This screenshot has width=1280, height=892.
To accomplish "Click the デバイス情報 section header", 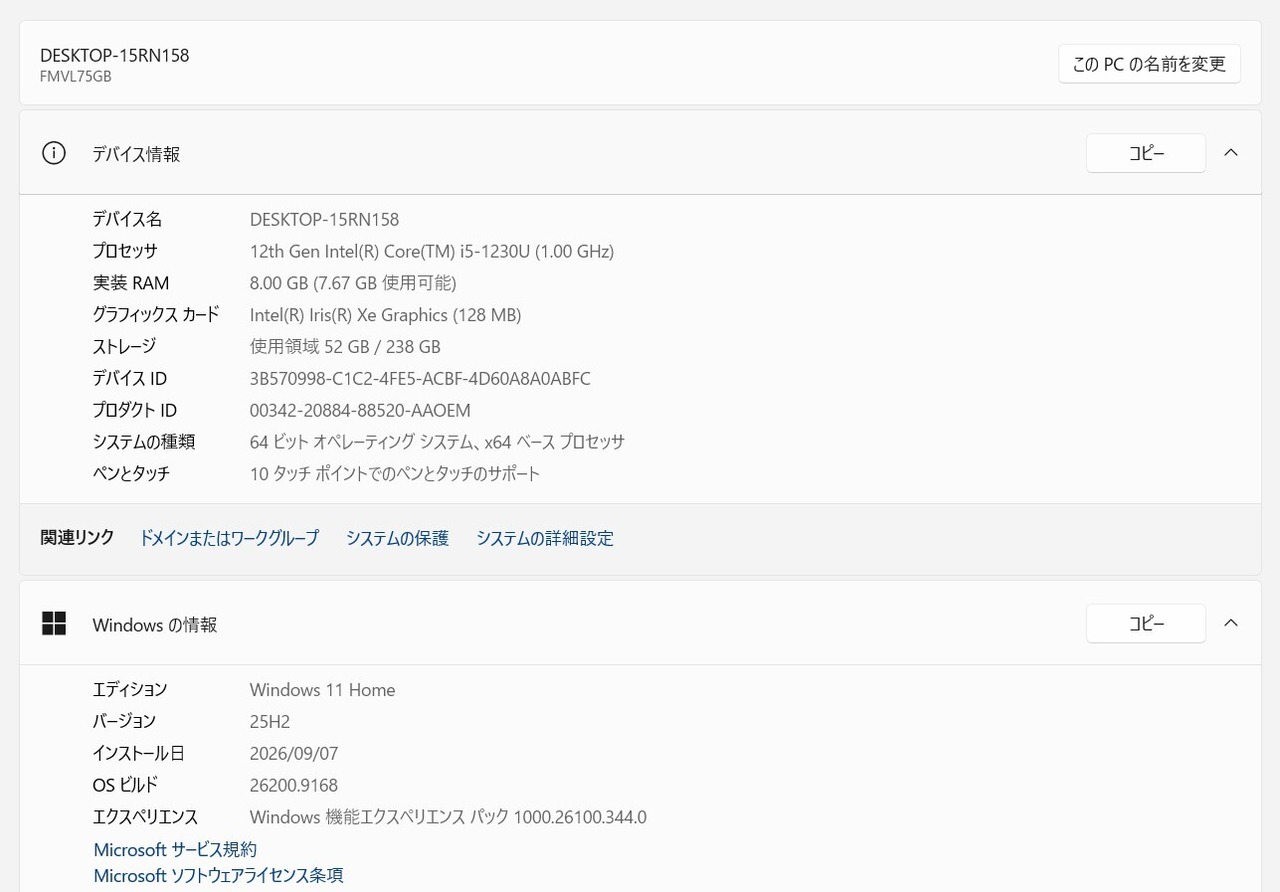I will pos(640,153).
